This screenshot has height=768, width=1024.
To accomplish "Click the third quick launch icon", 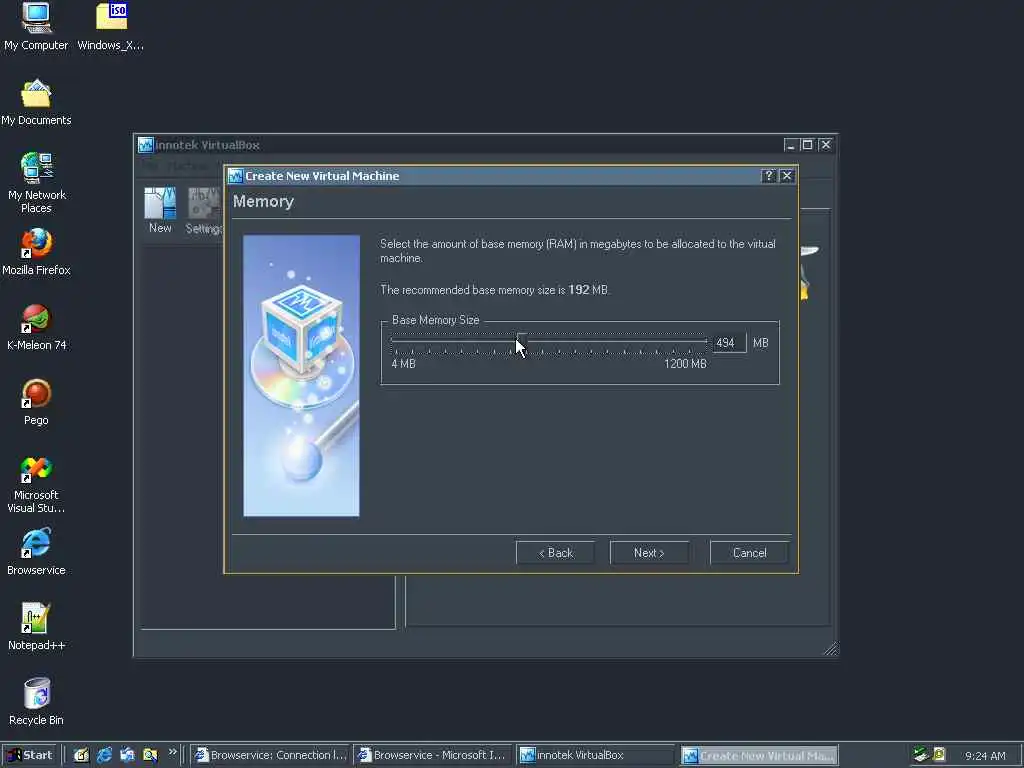I will click(x=127, y=755).
